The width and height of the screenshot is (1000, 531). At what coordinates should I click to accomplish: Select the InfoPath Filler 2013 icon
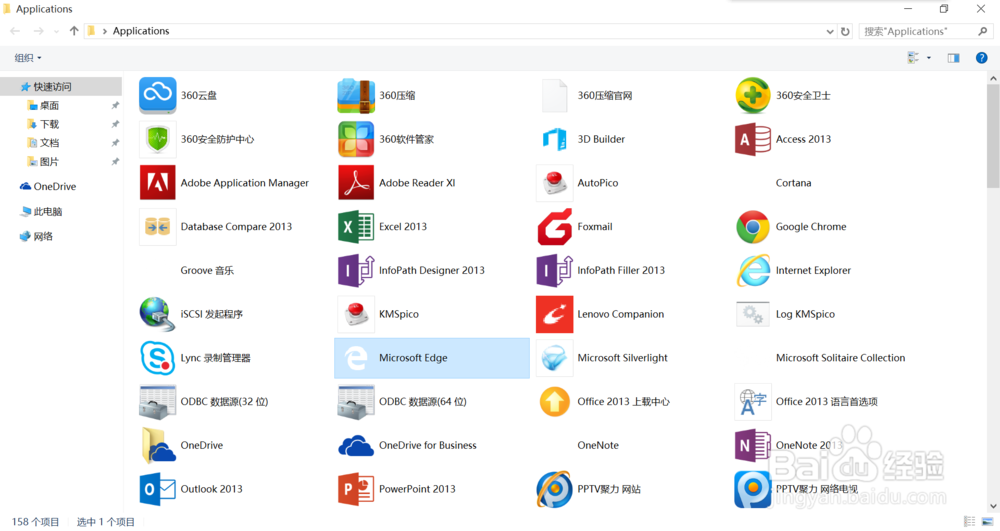tap(554, 270)
